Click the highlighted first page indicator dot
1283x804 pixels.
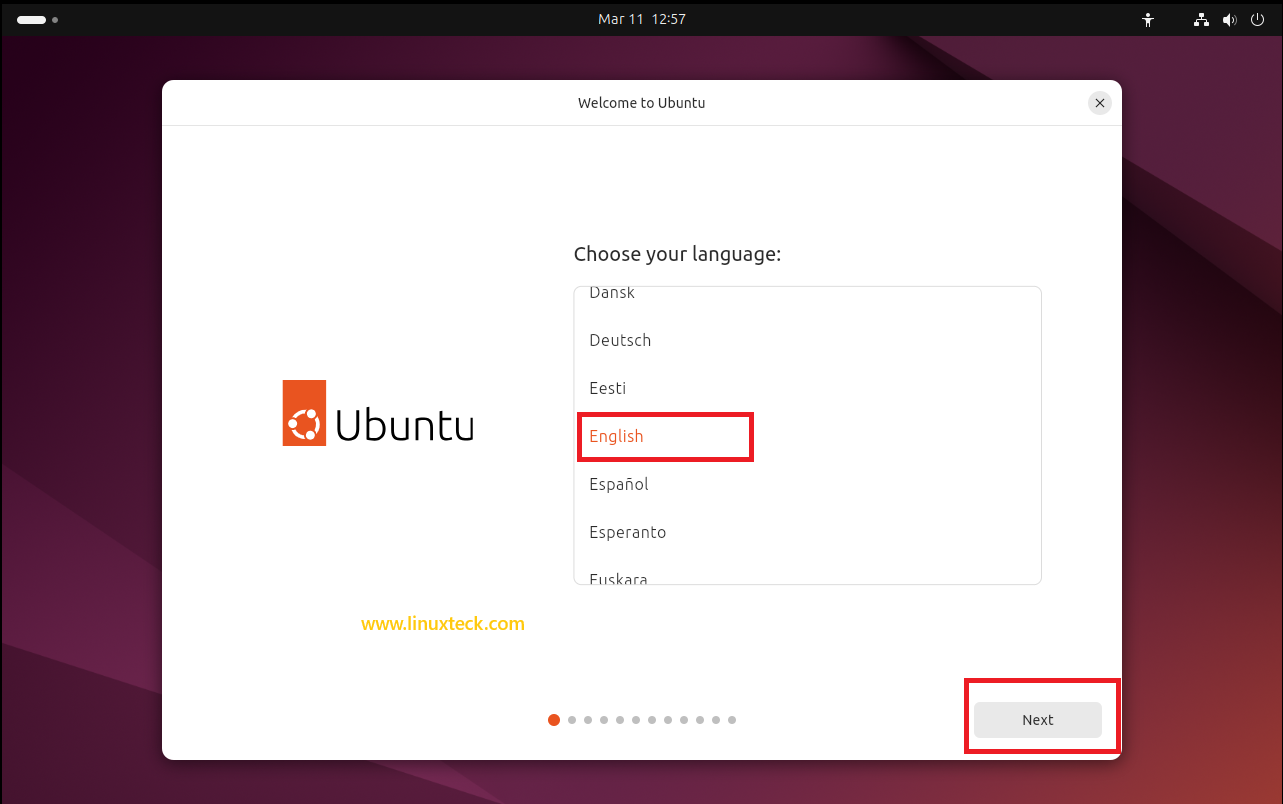point(554,719)
